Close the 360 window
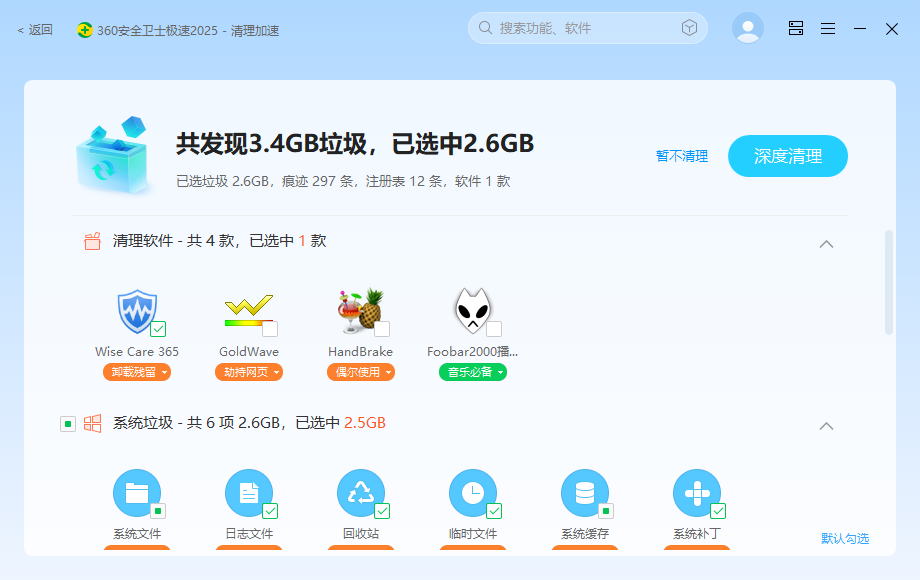Image resolution: width=920 pixels, height=580 pixels. [892, 29]
